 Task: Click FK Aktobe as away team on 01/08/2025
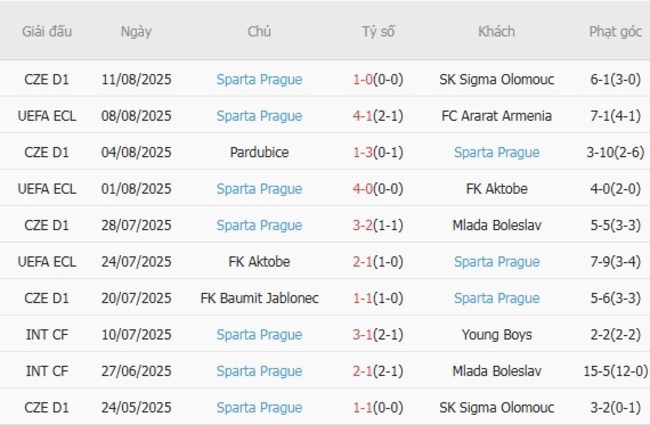497,189
